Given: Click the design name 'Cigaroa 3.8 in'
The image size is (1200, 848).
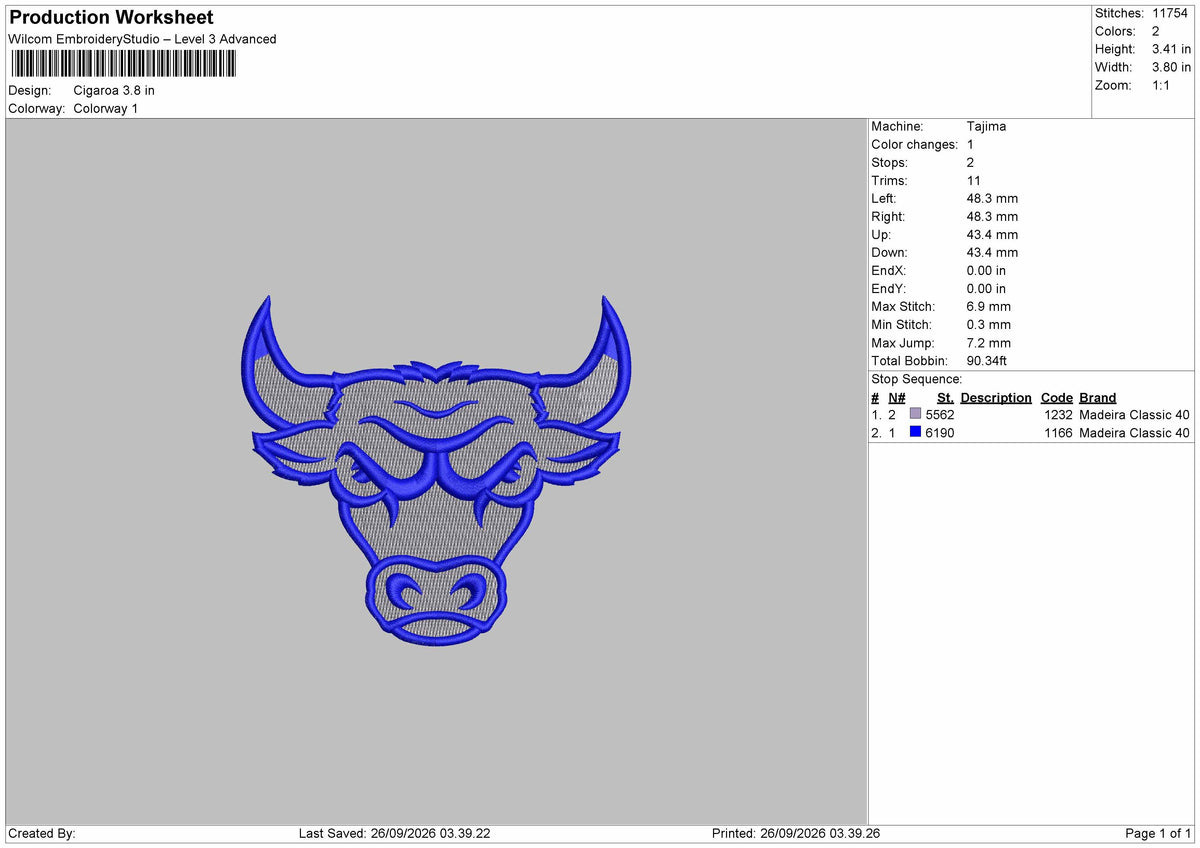Looking at the screenshot, I should click(114, 90).
